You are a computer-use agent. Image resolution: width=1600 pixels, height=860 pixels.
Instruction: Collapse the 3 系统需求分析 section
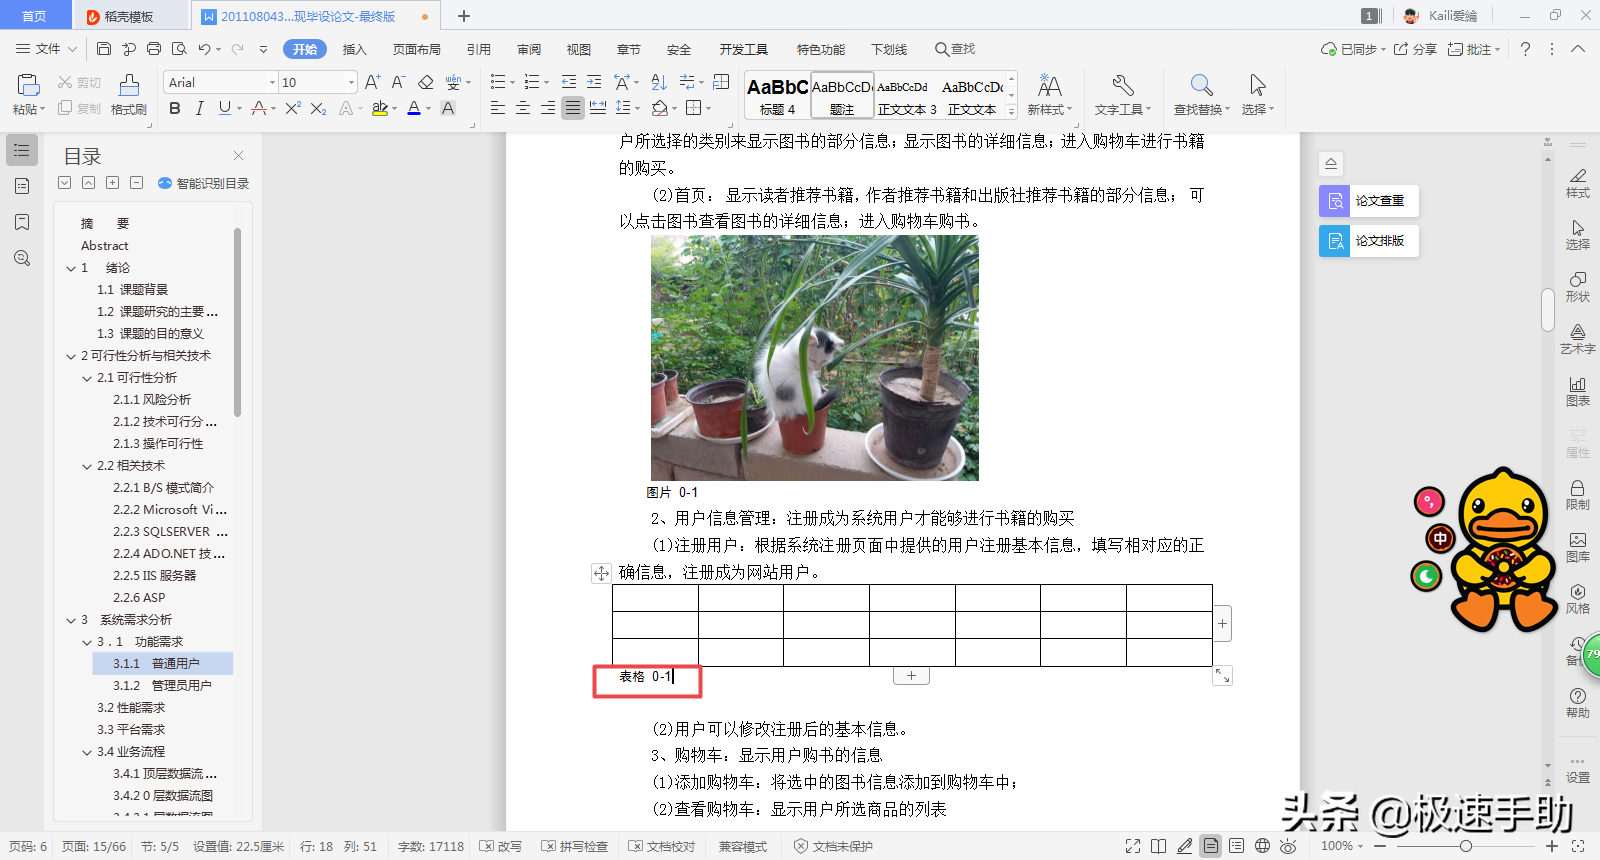71,620
